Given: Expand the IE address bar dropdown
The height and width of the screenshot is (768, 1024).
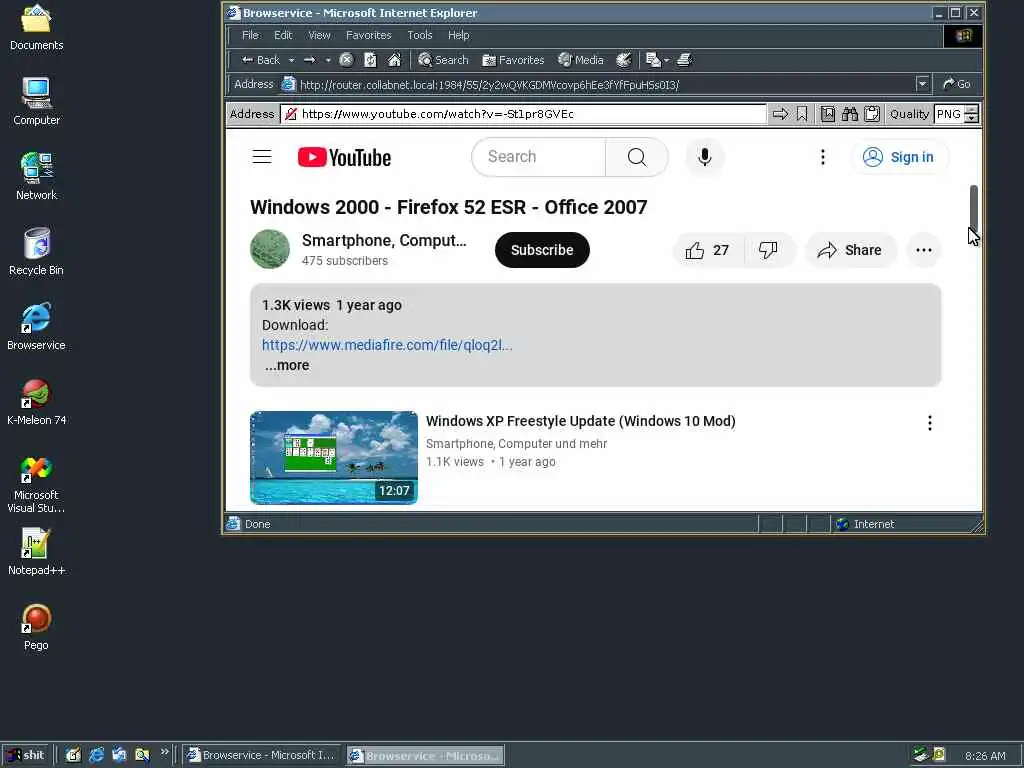Looking at the screenshot, I should point(922,84).
